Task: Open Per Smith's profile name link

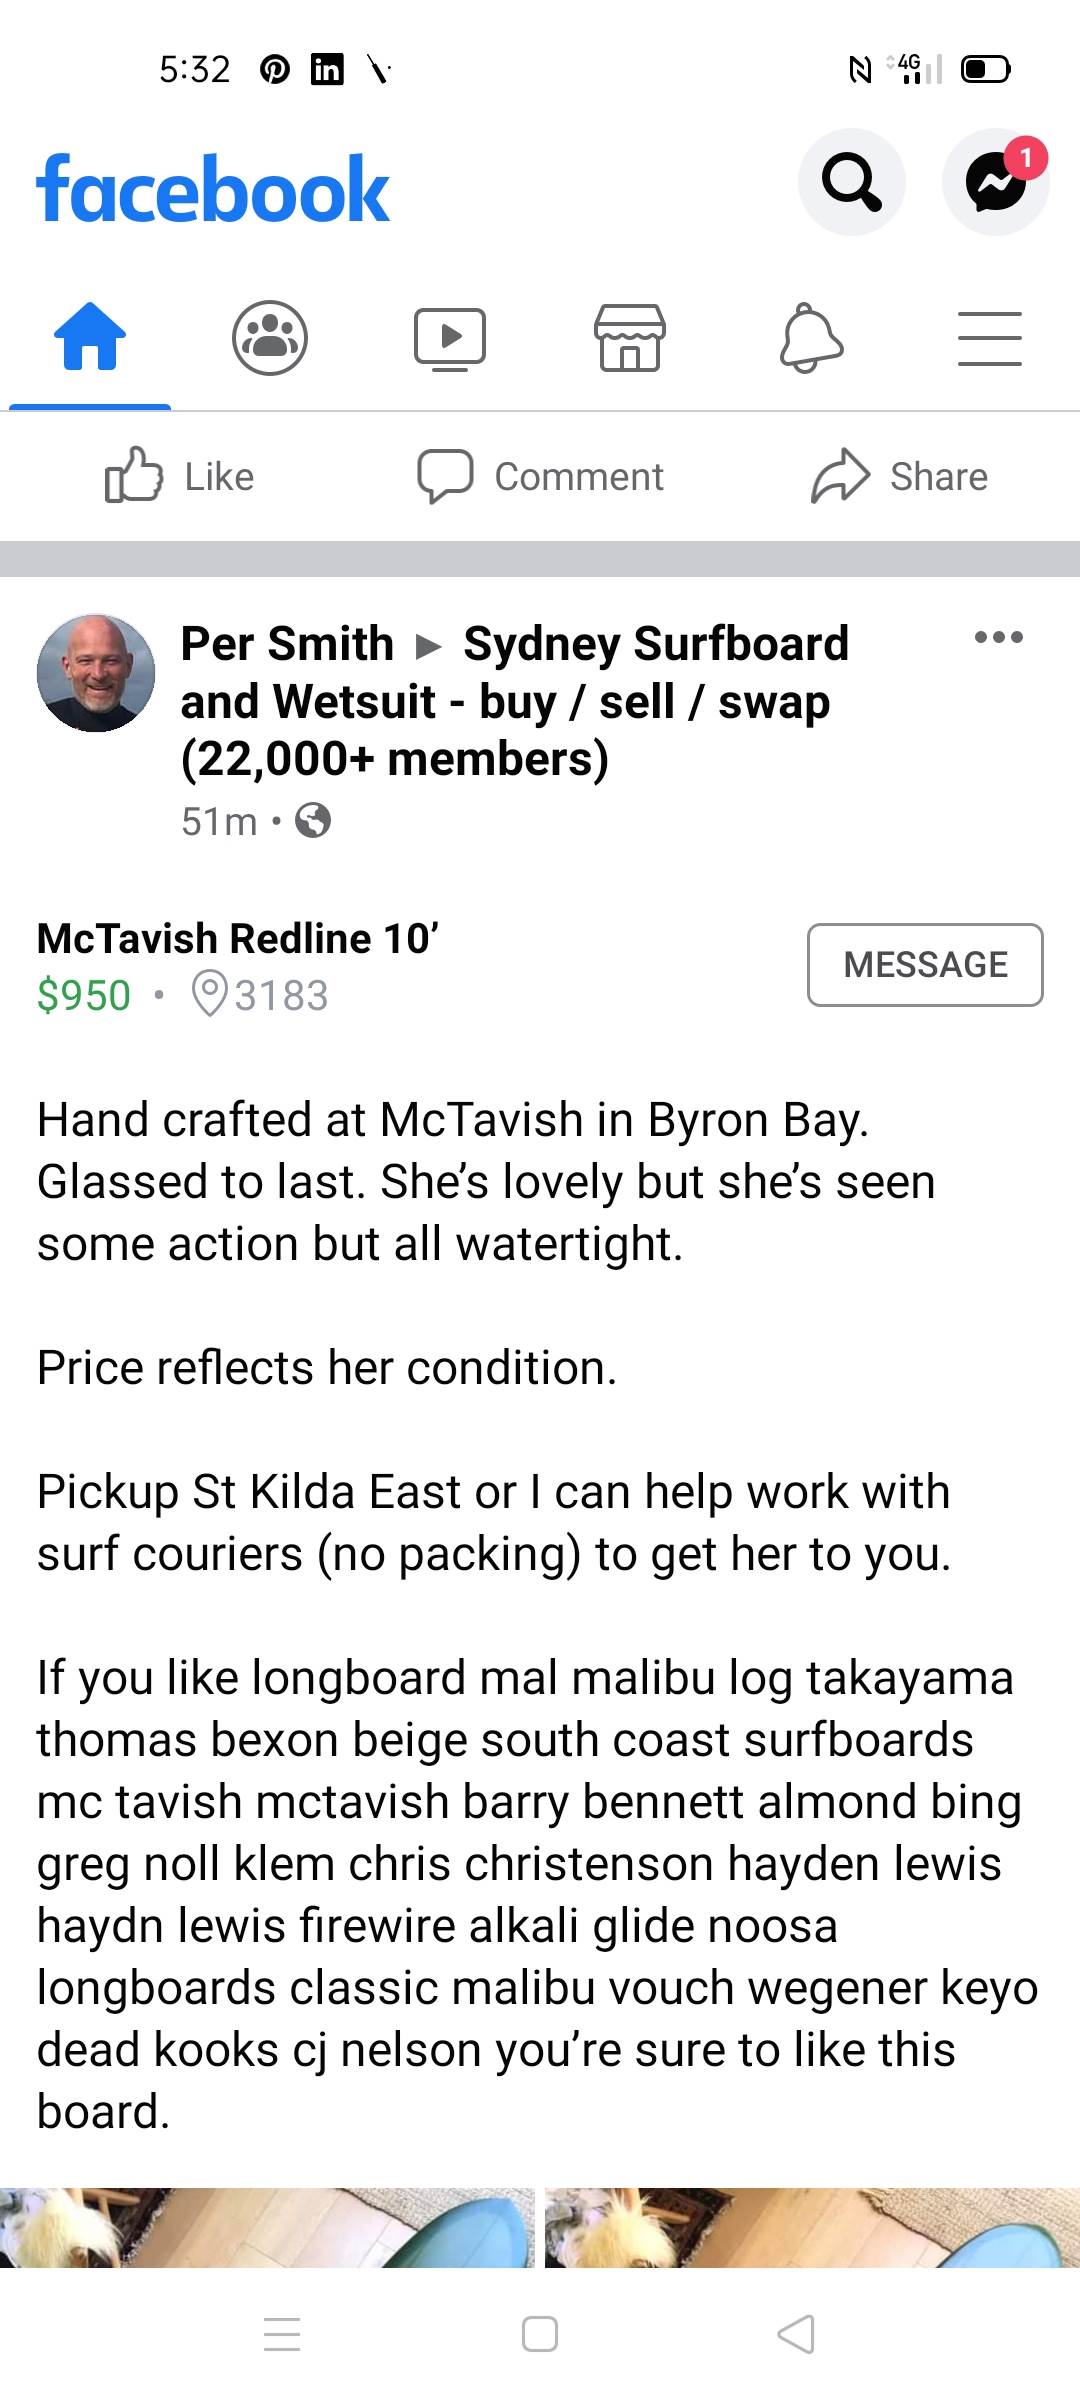Action: [x=287, y=643]
